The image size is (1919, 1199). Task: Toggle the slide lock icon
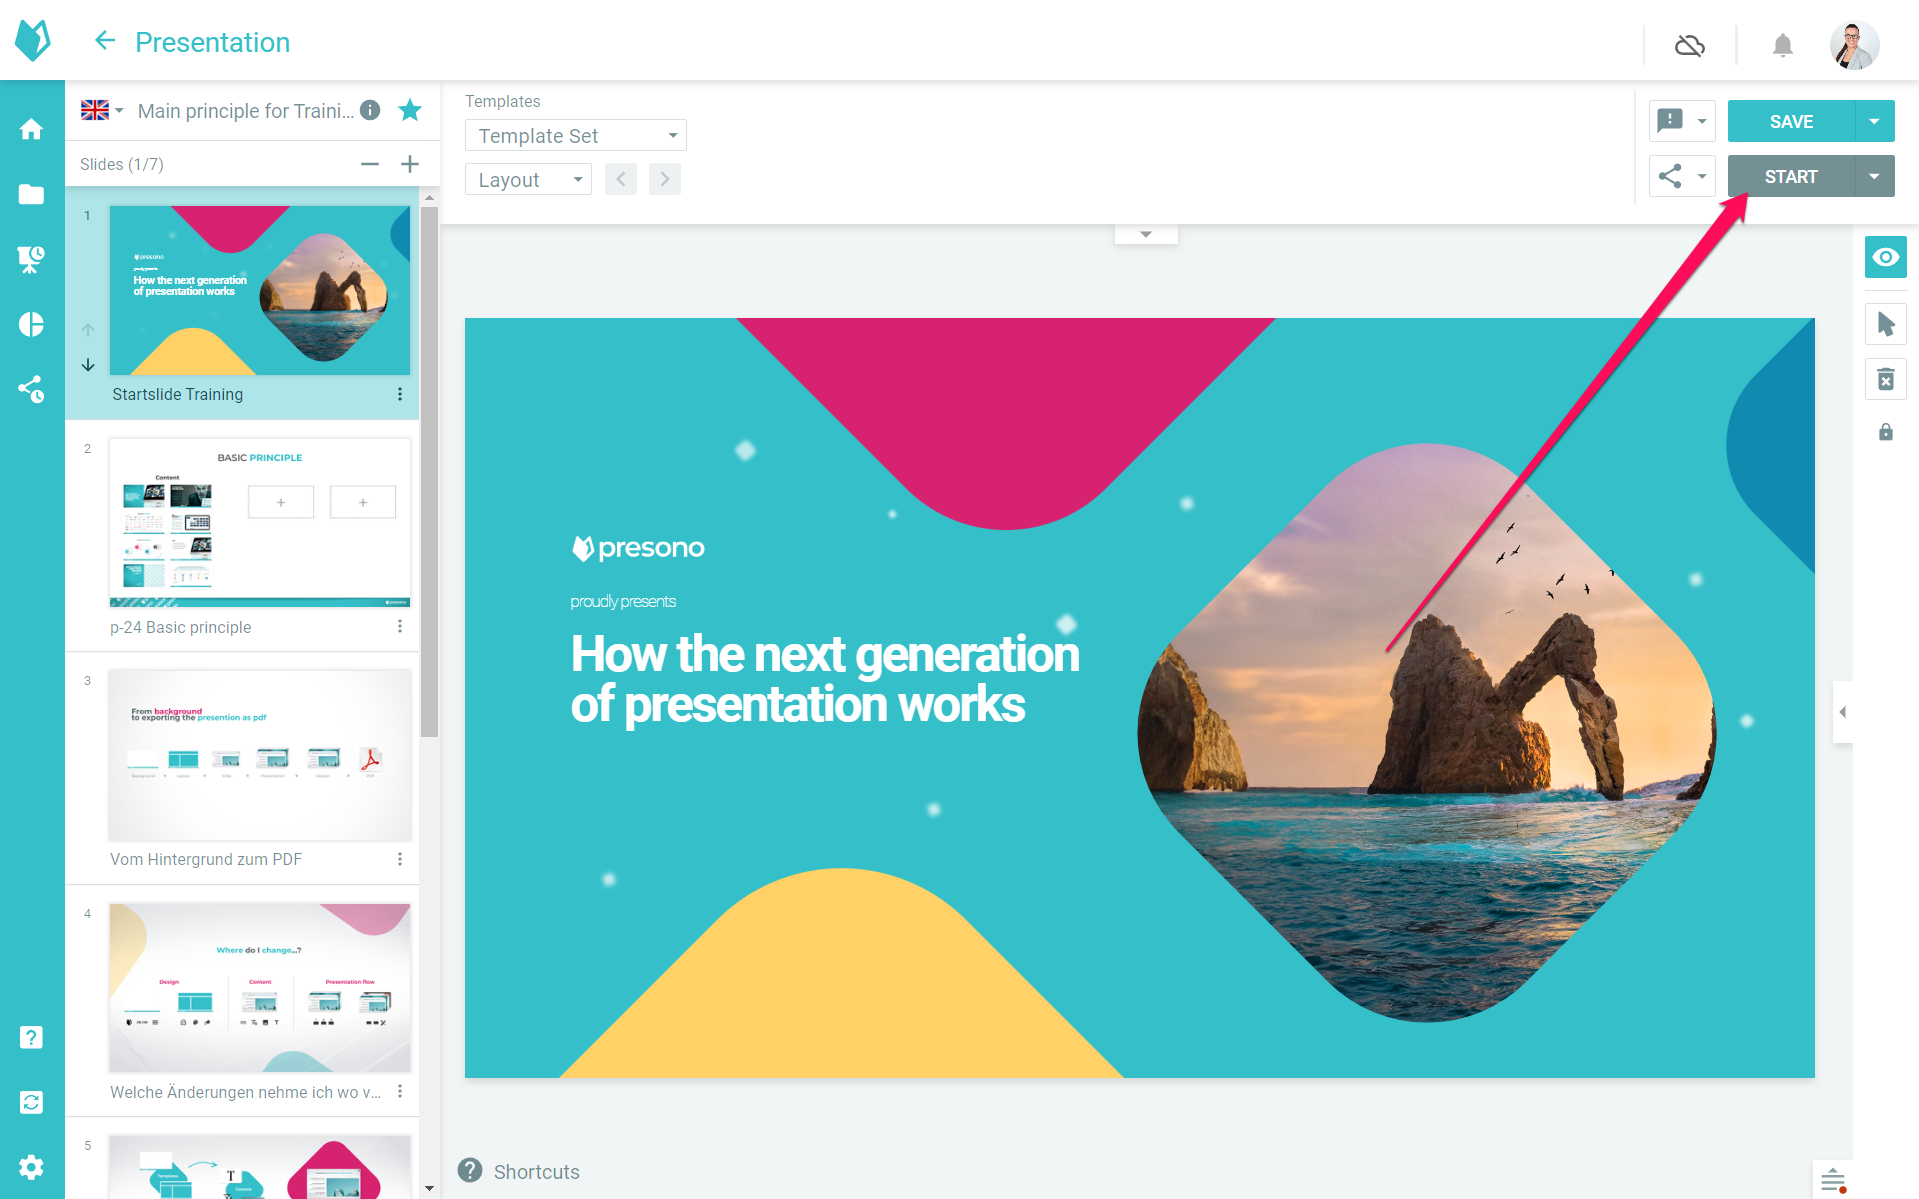click(1885, 432)
